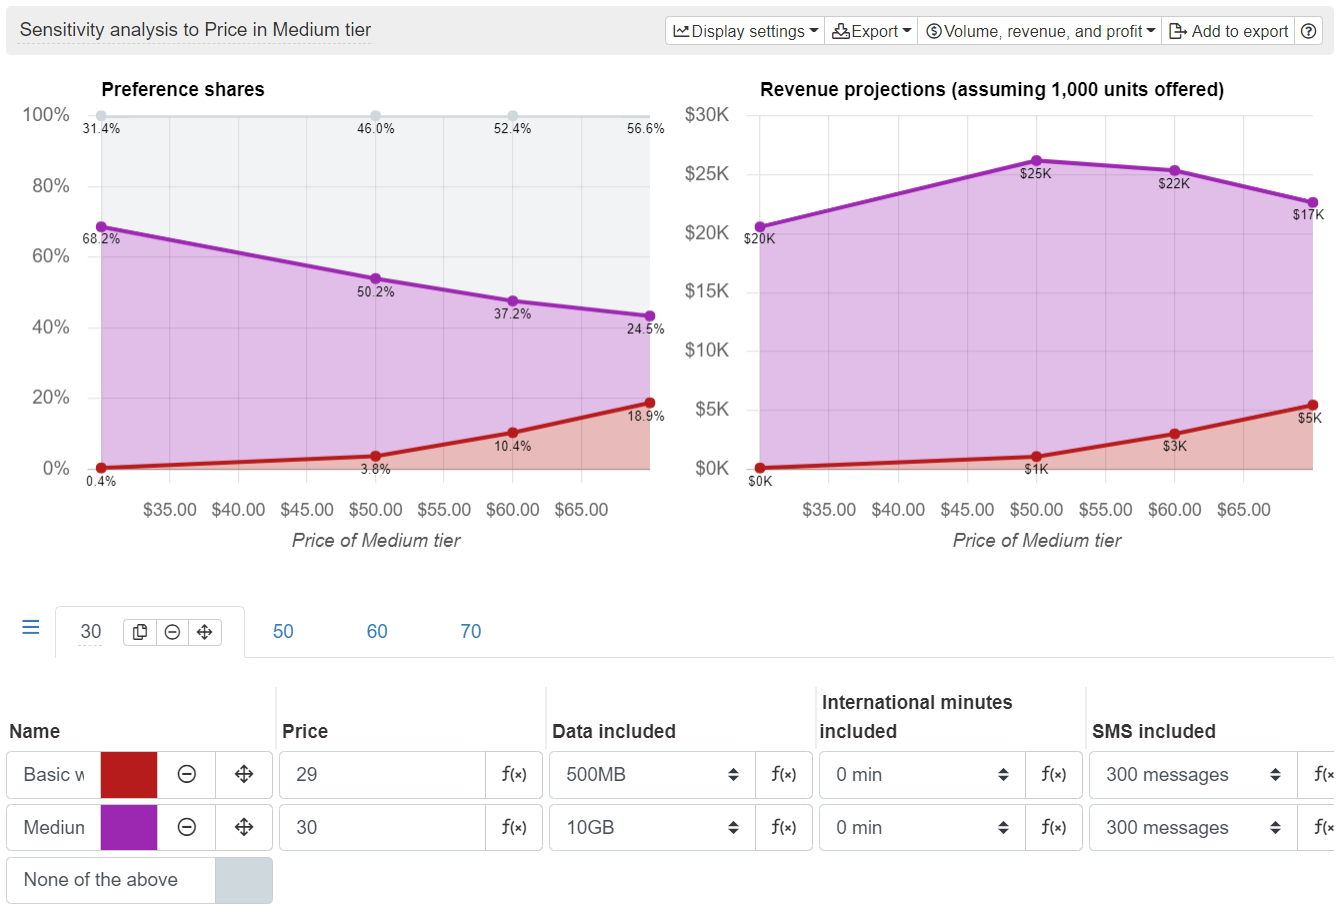Duplicate scenario 30 using the copy icon
This screenshot has height=916, width=1339.
pos(140,632)
